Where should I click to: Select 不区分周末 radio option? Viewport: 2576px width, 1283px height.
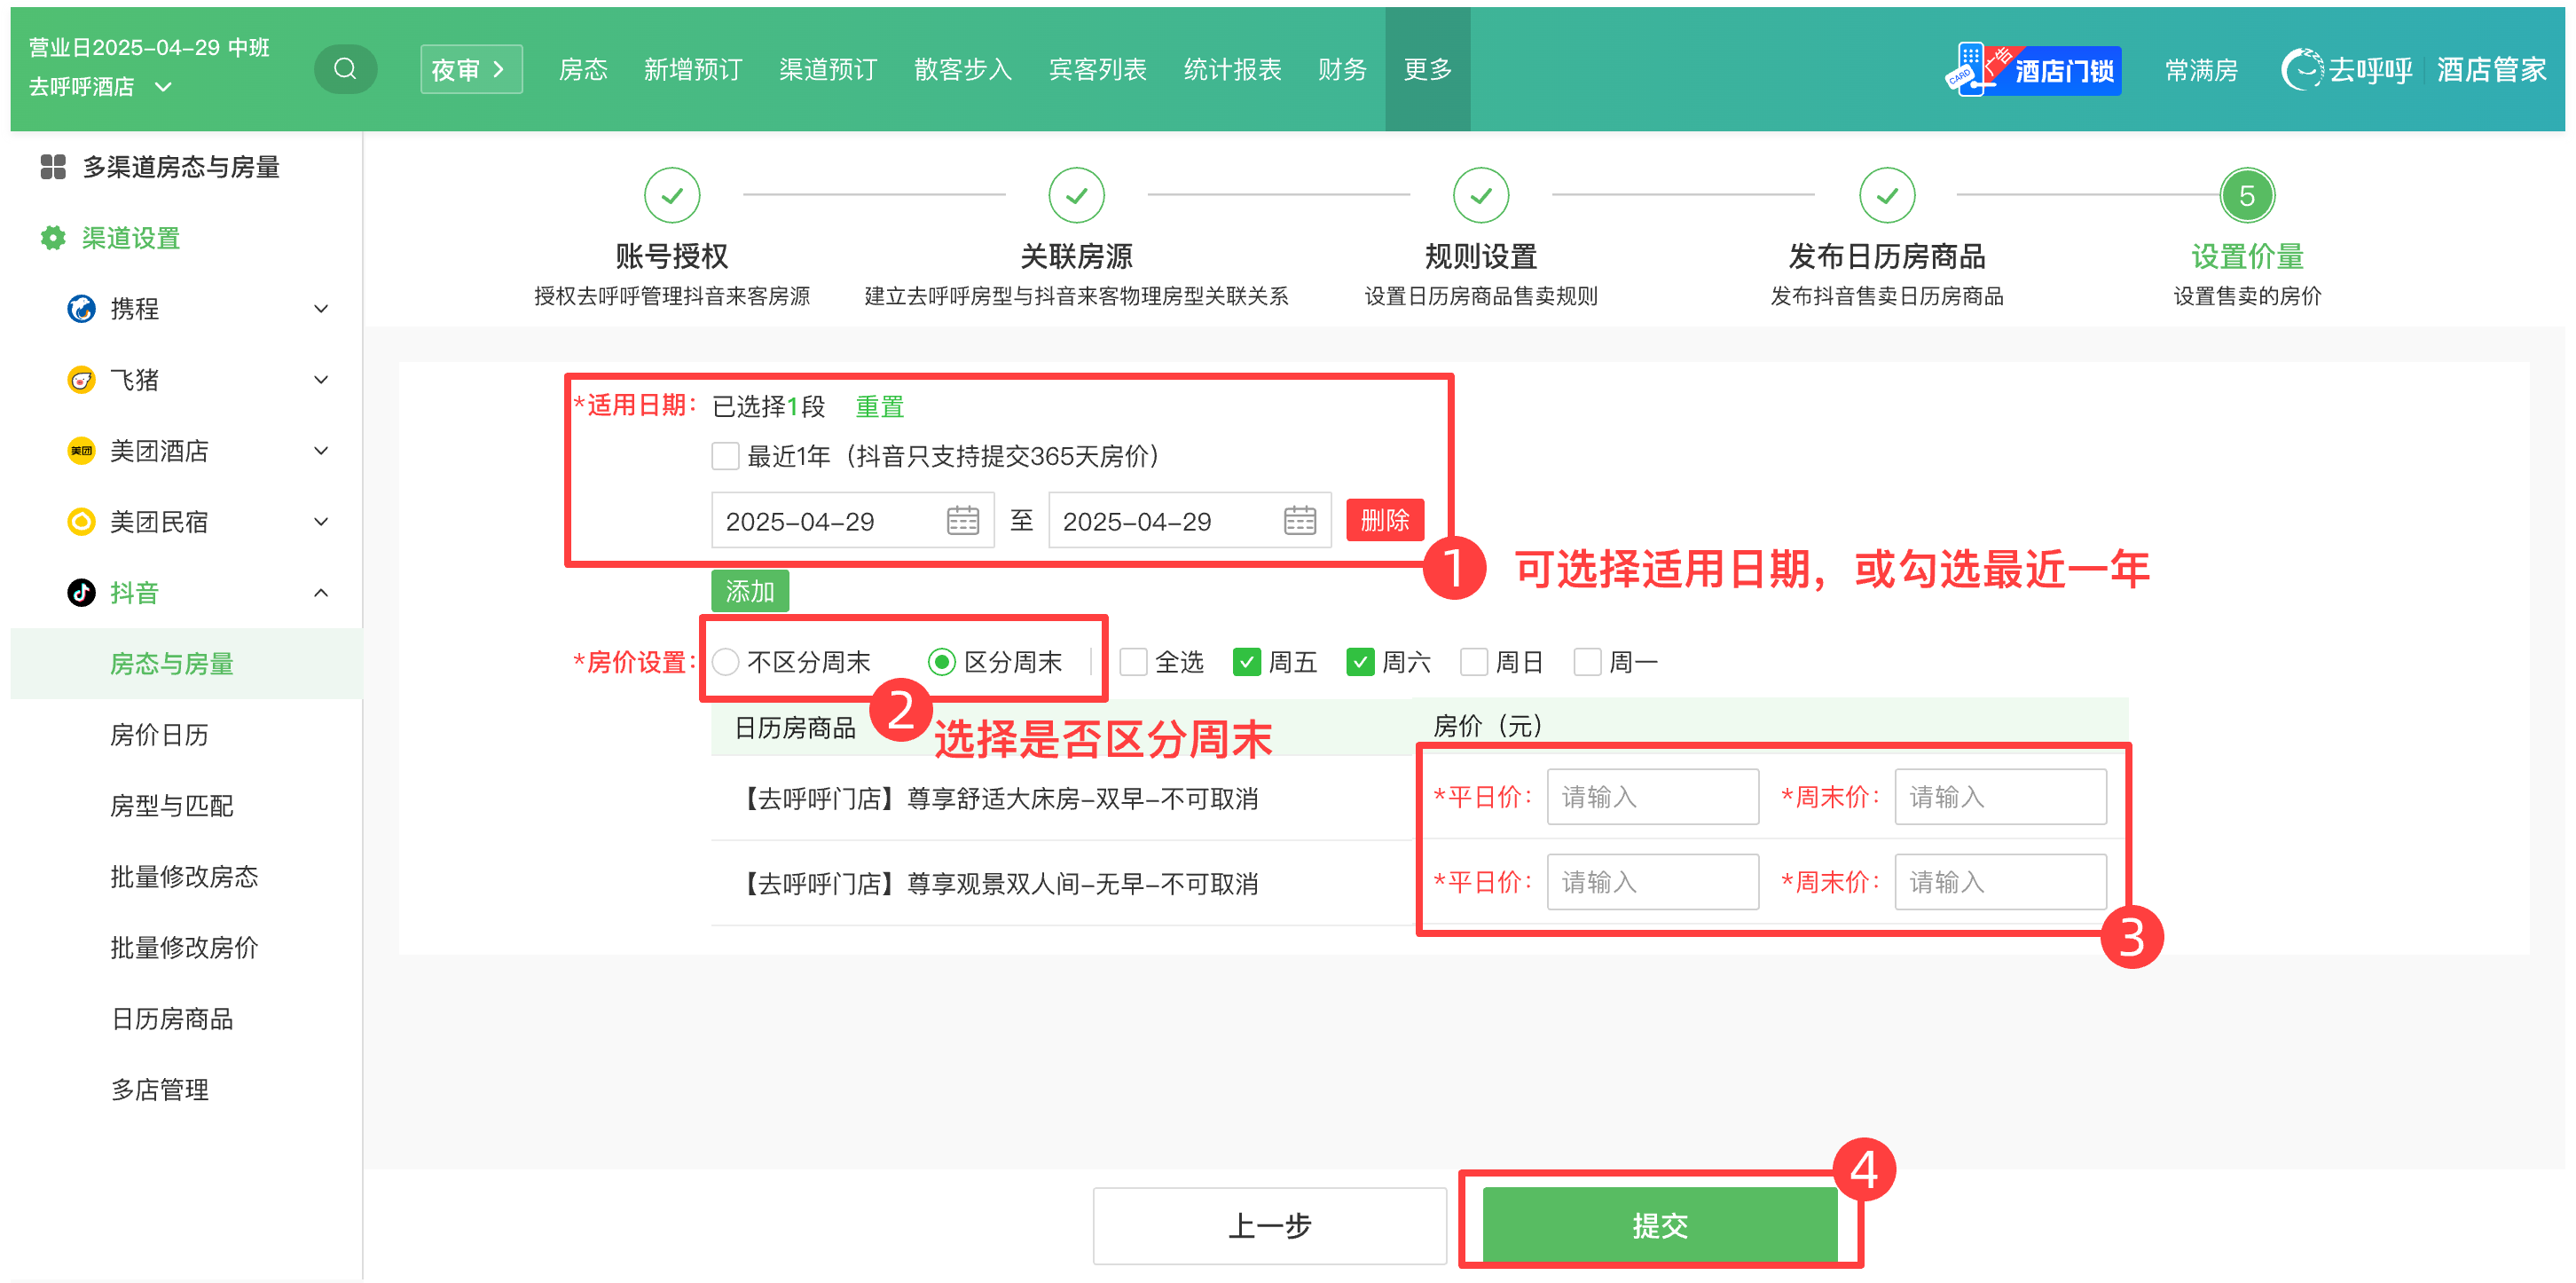coord(726,662)
